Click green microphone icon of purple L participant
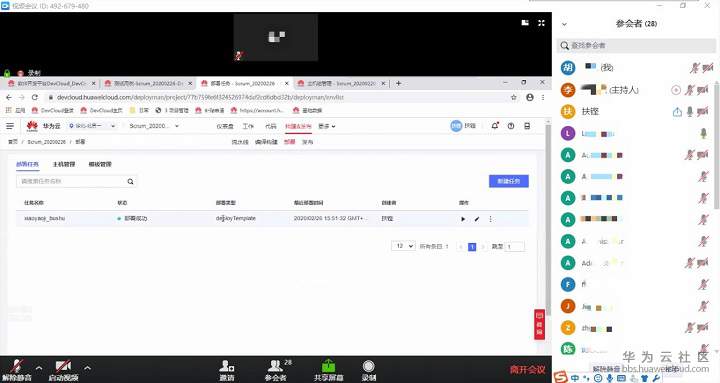Image resolution: width=720 pixels, height=383 pixels. click(x=703, y=133)
